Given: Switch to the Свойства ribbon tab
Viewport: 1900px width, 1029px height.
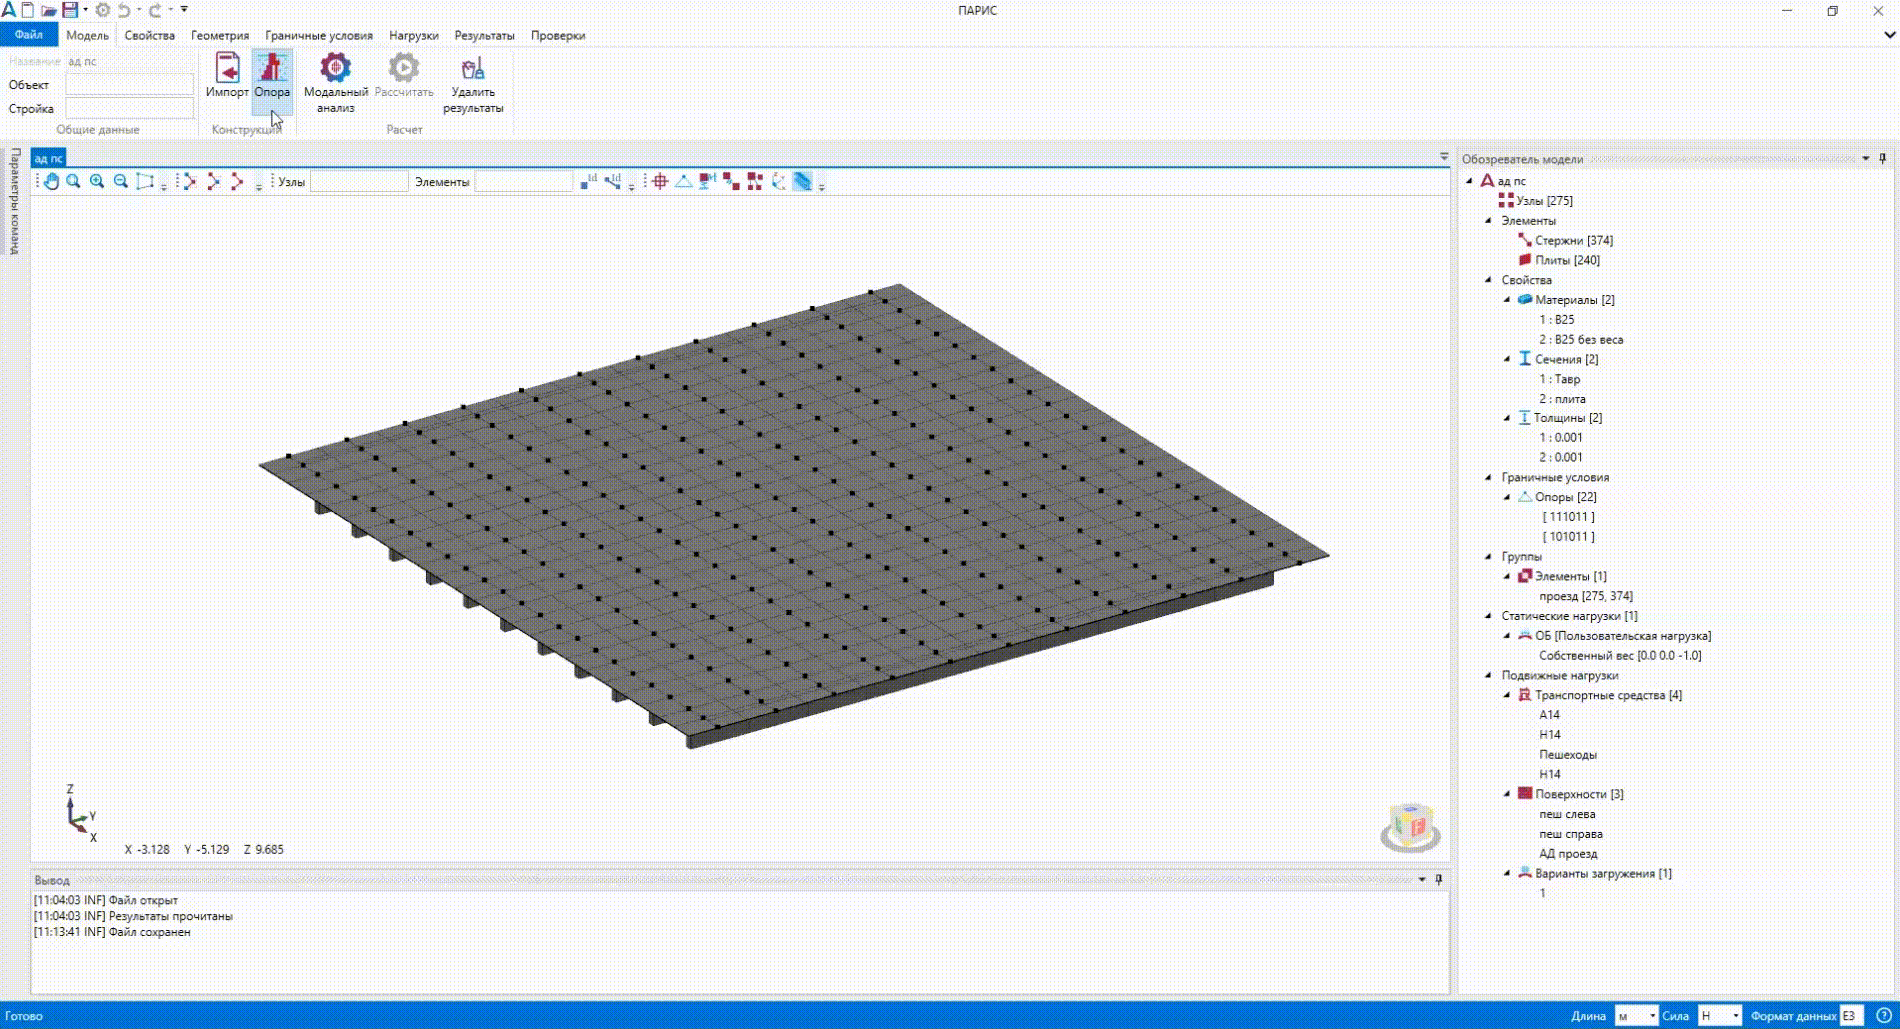Looking at the screenshot, I should [149, 35].
